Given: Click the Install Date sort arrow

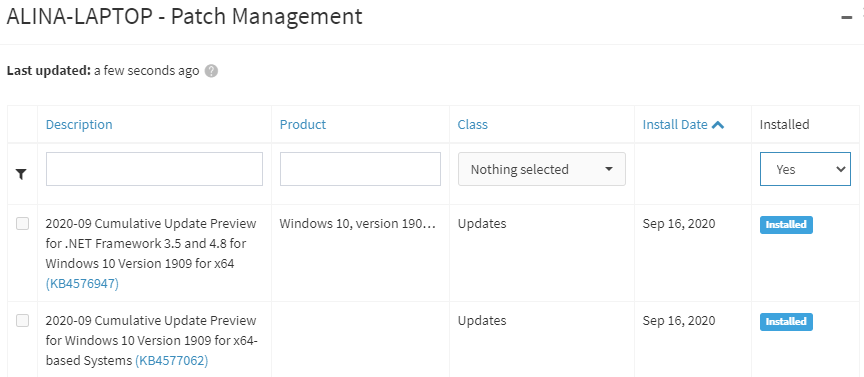Looking at the screenshot, I should [x=717, y=125].
